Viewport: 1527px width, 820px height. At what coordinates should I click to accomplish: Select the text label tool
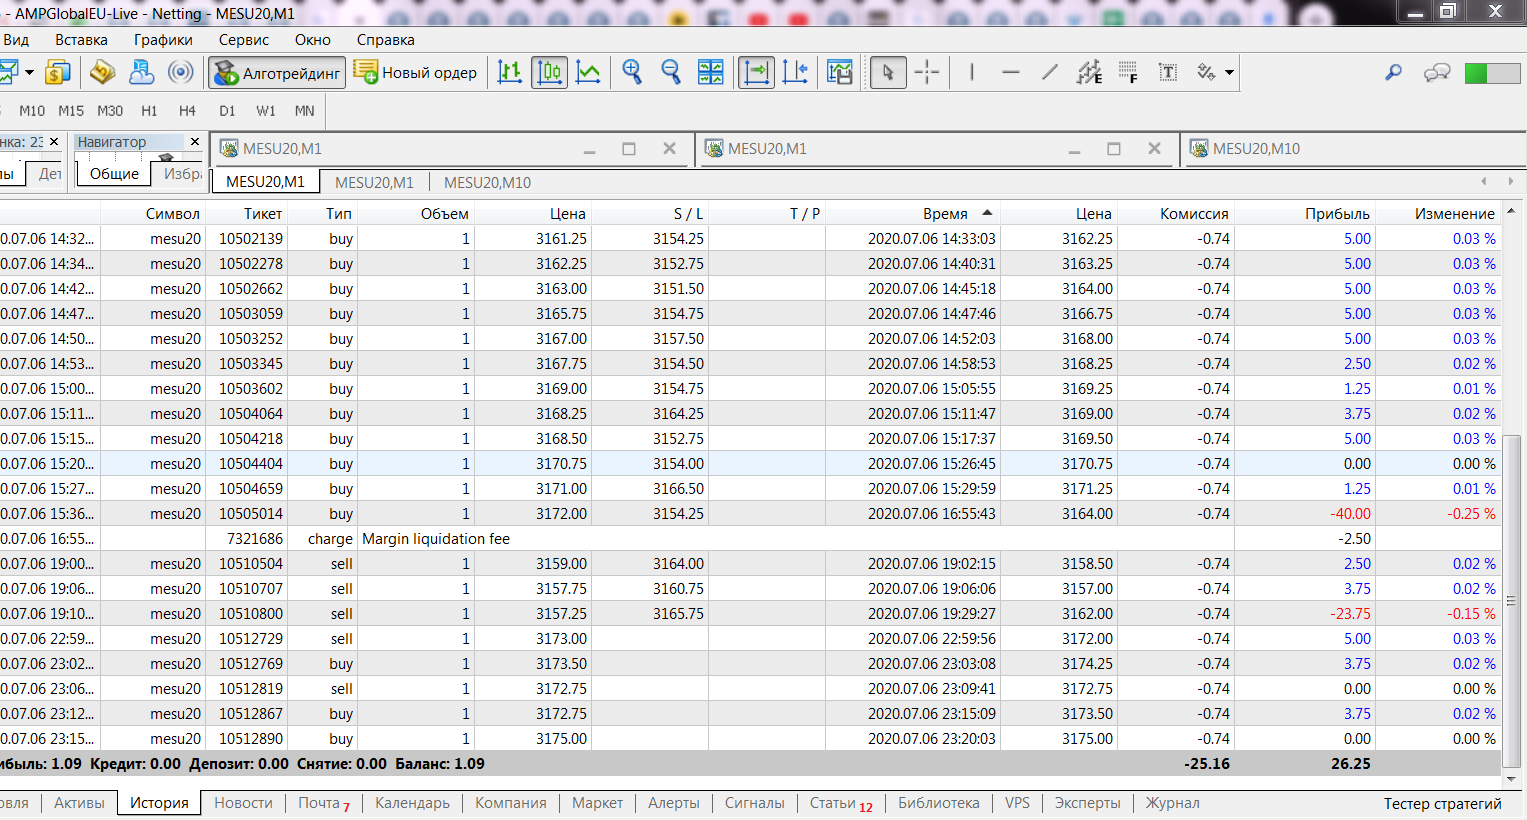(x=1167, y=72)
